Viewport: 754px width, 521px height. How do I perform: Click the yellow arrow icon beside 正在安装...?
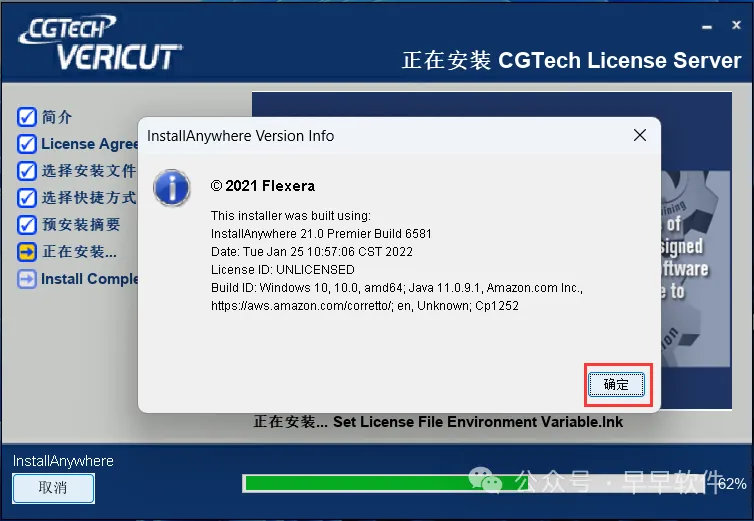(x=26, y=252)
